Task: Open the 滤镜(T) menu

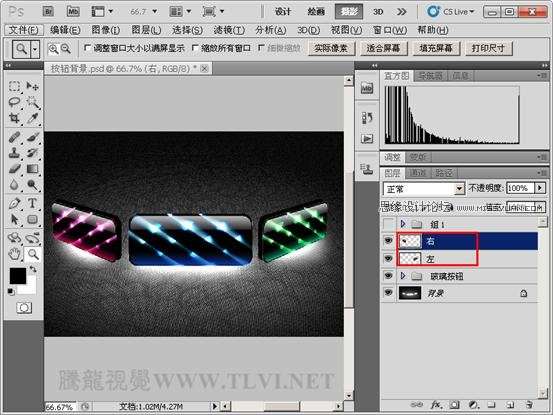Action: tap(229, 30)
